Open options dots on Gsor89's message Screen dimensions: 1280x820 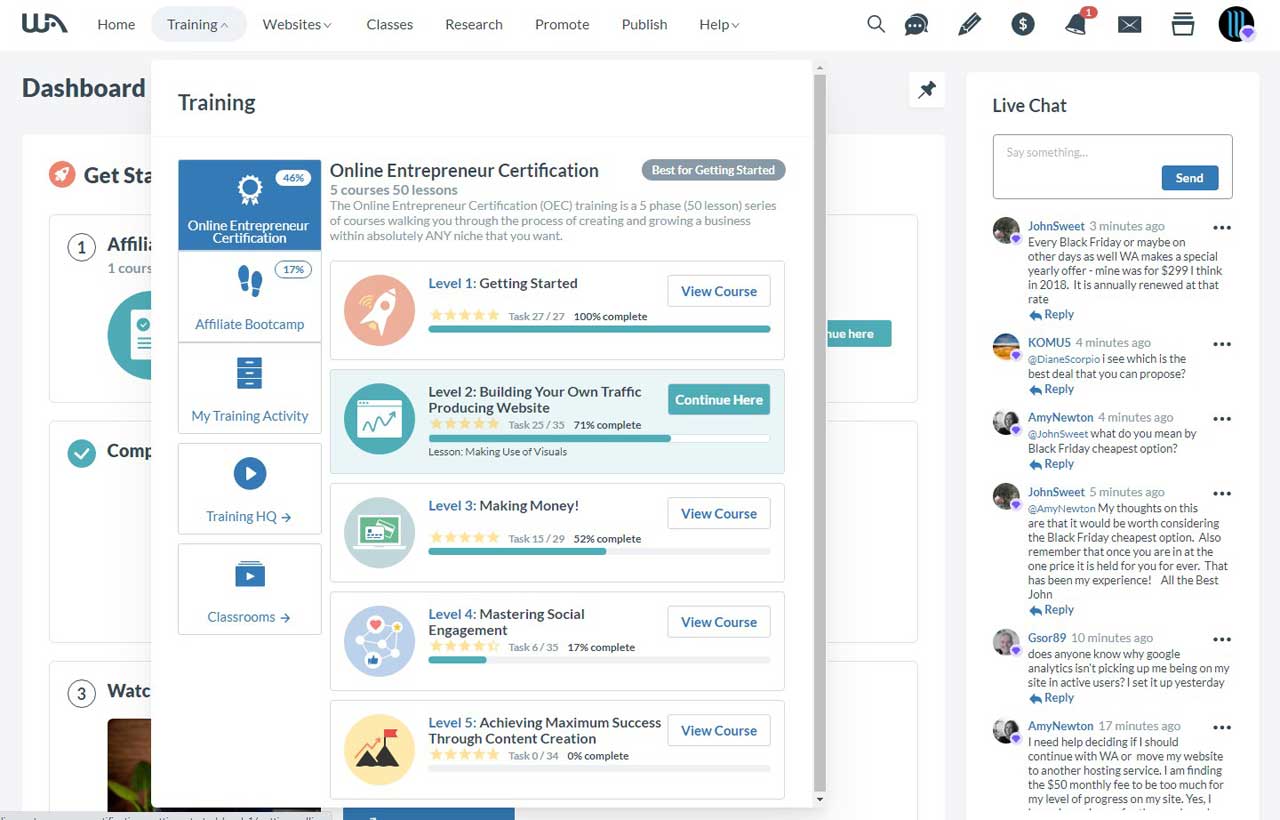tap(1221, 638)
